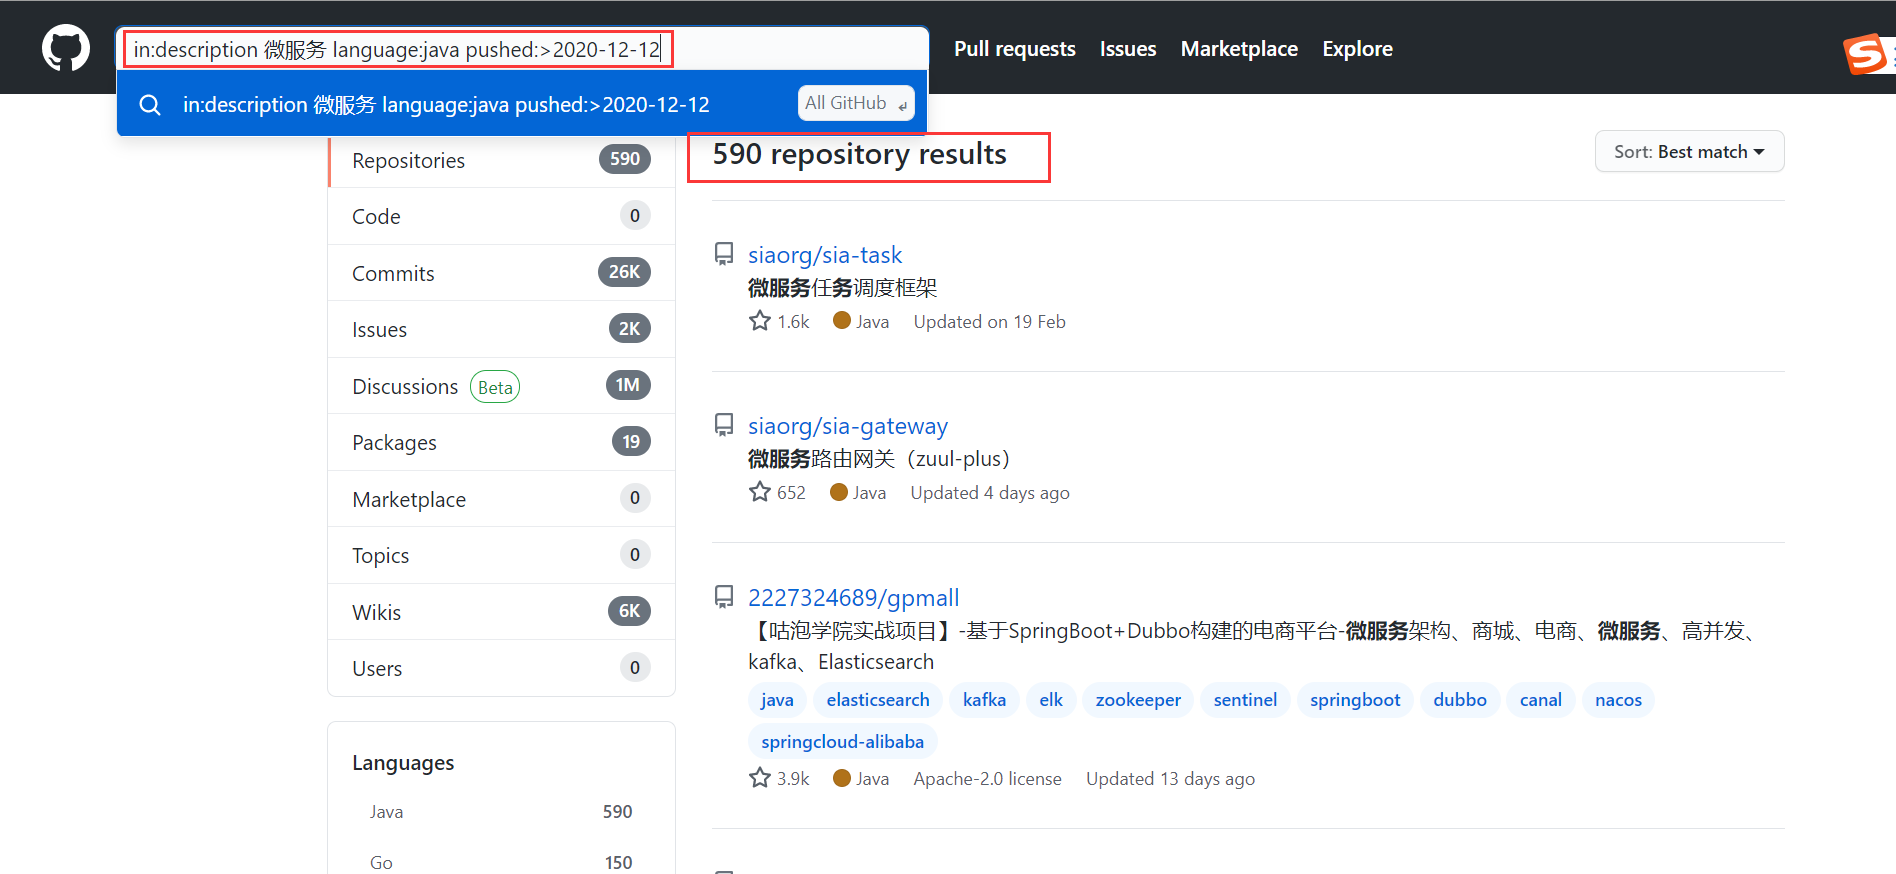Open the elk topic tag

(1051, 700)
